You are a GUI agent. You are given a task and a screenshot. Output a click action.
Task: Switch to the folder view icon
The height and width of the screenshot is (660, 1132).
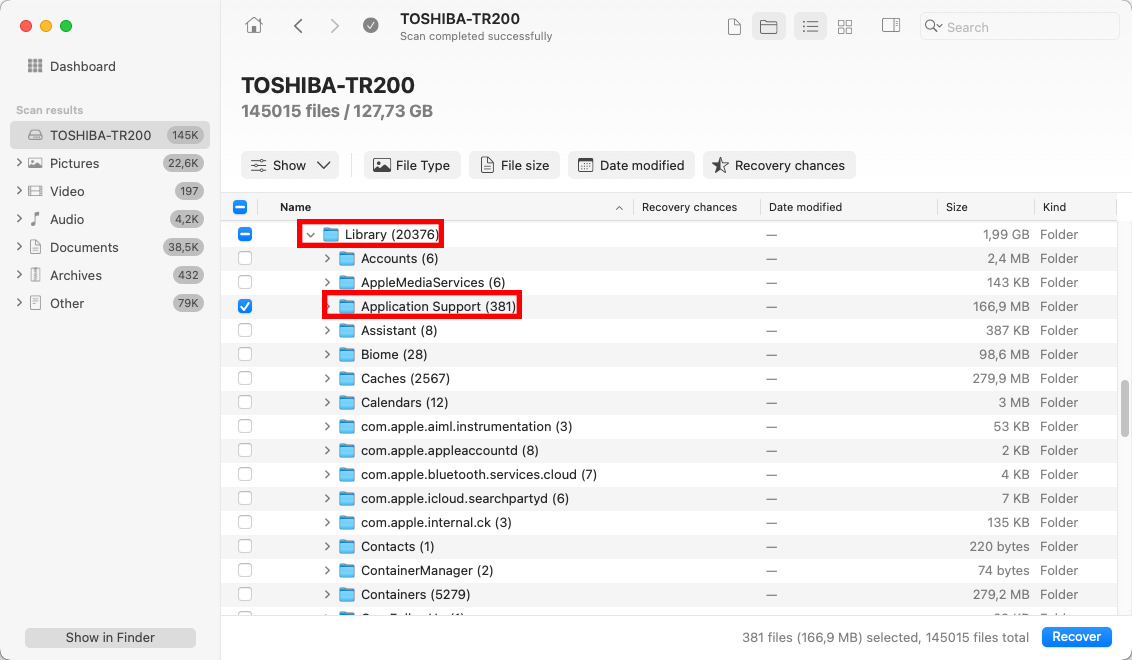(768, 27)
